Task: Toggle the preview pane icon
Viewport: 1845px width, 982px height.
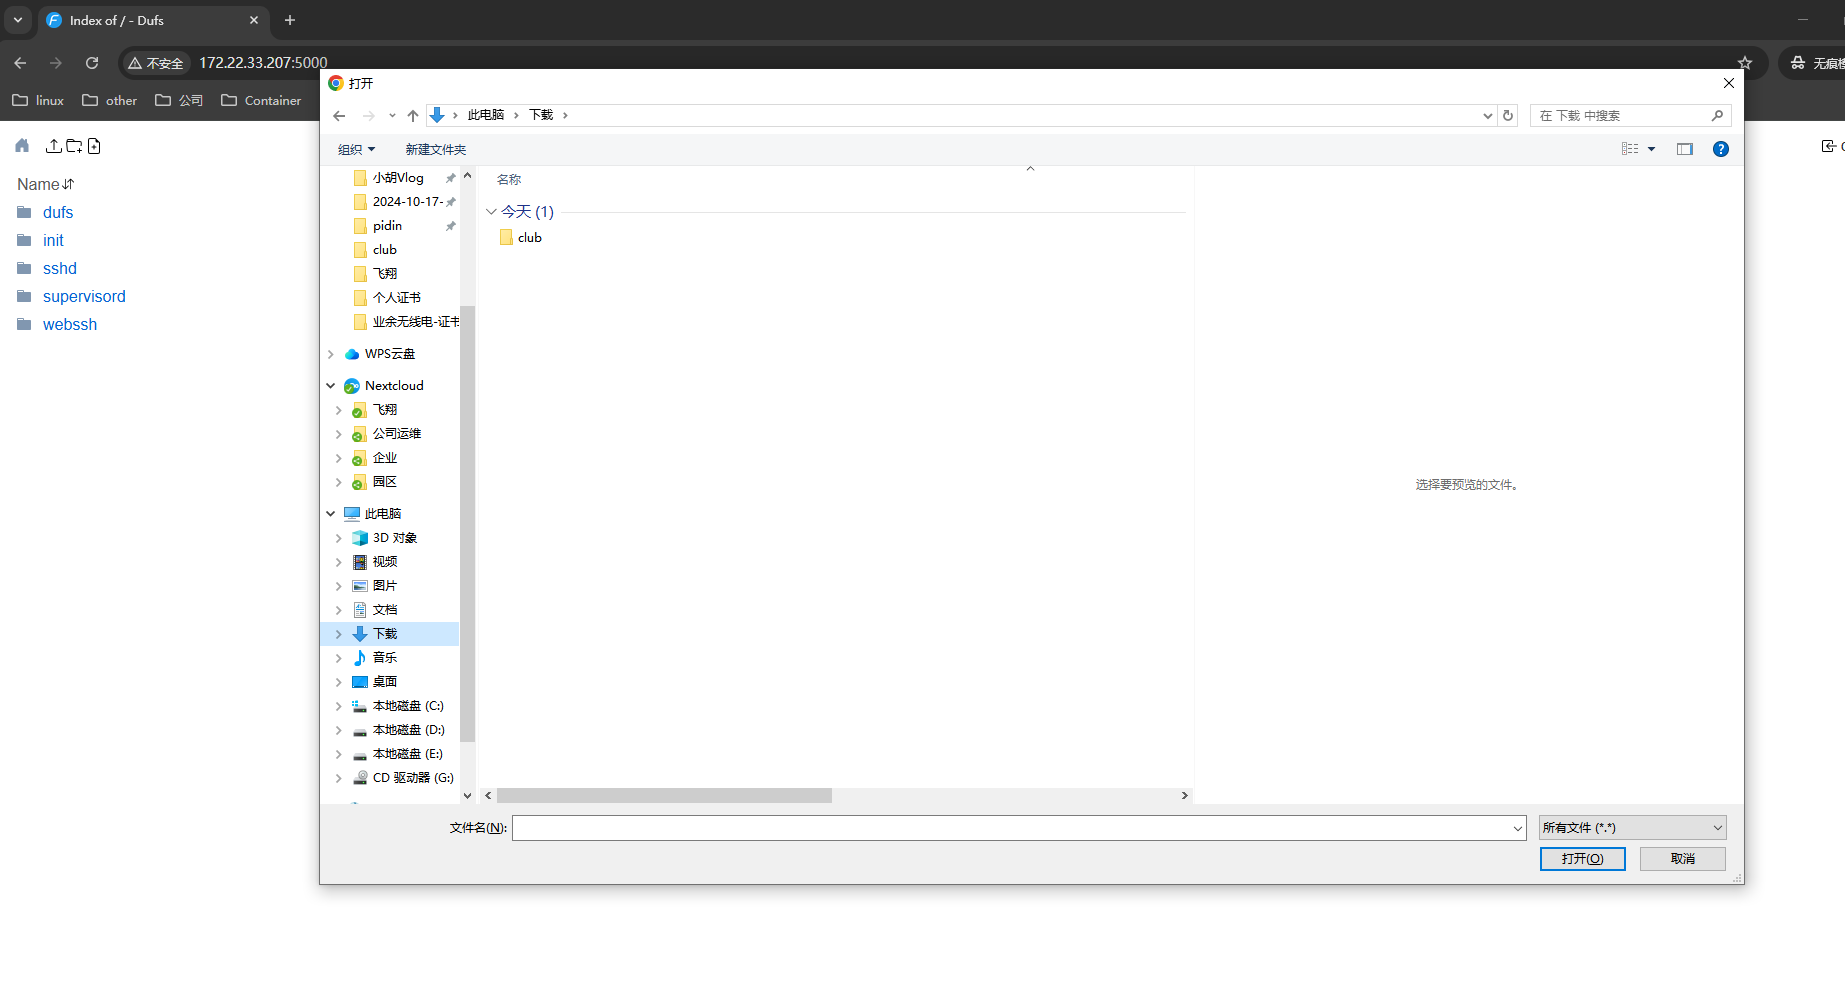Action: pos(1685,149)
